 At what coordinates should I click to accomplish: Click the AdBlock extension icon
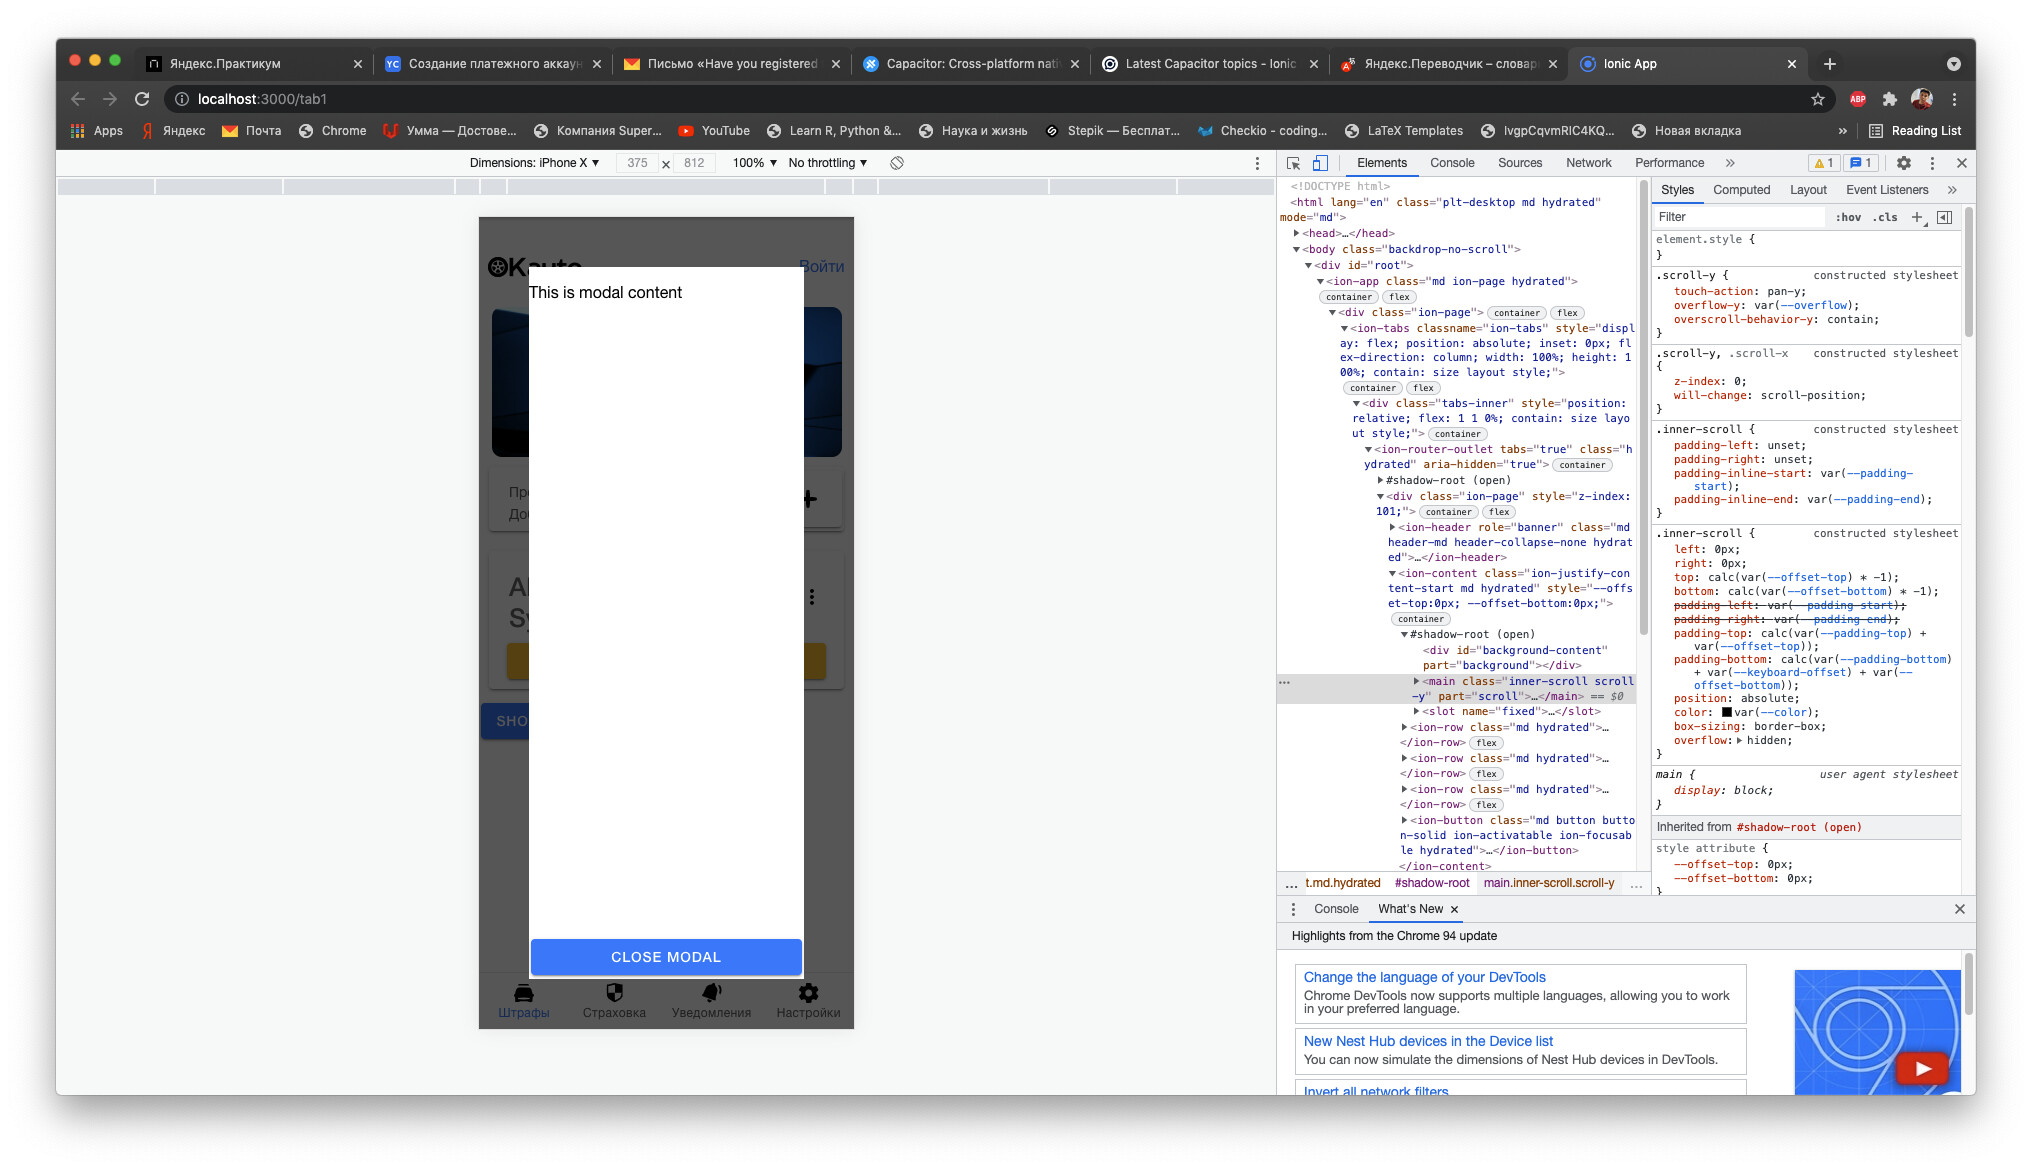(x=1858, y=99)
